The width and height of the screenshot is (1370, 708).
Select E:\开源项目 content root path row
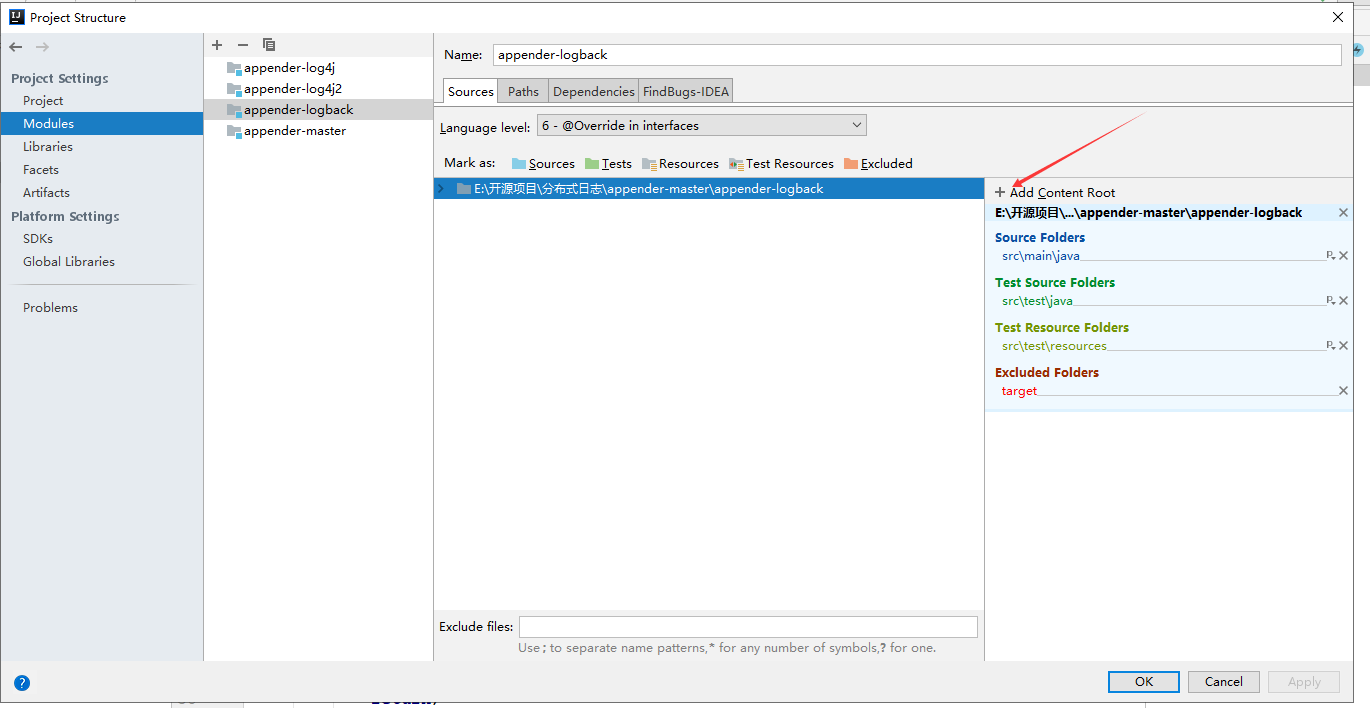click(x=709, y=189)
